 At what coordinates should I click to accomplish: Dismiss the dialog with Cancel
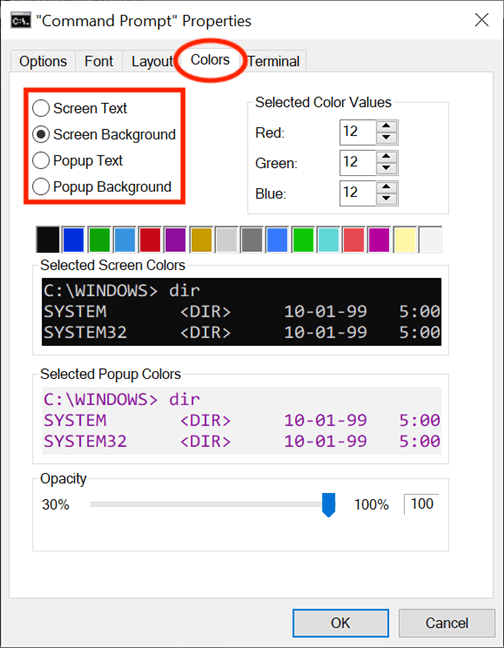[x=447, y=623]
